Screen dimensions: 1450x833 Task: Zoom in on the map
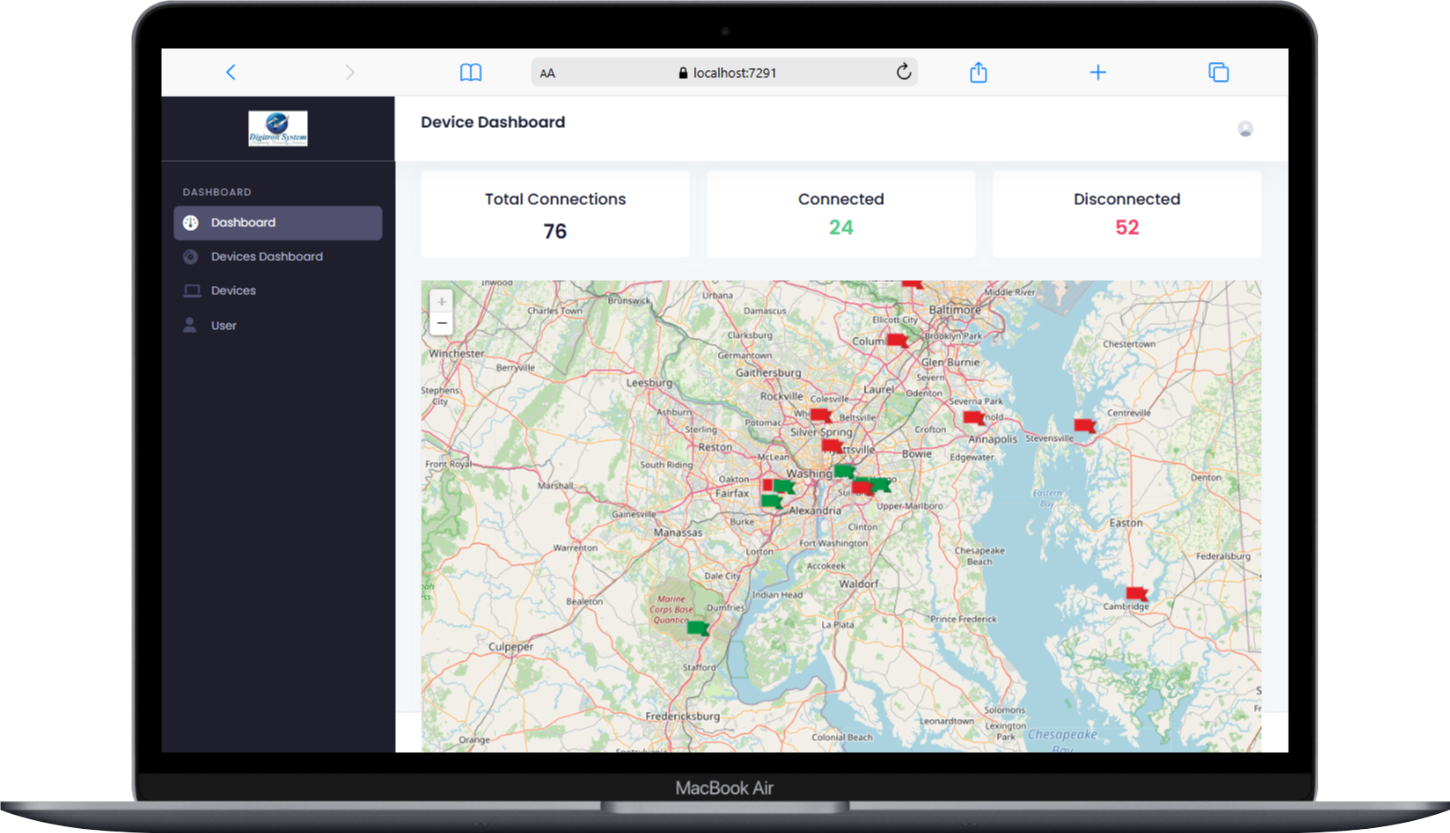click(441, 301)
